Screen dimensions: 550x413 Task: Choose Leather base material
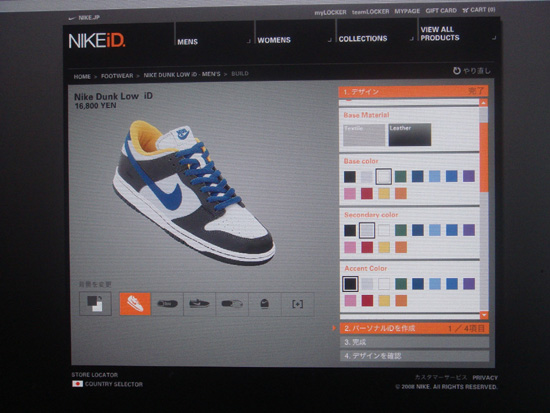410,134
